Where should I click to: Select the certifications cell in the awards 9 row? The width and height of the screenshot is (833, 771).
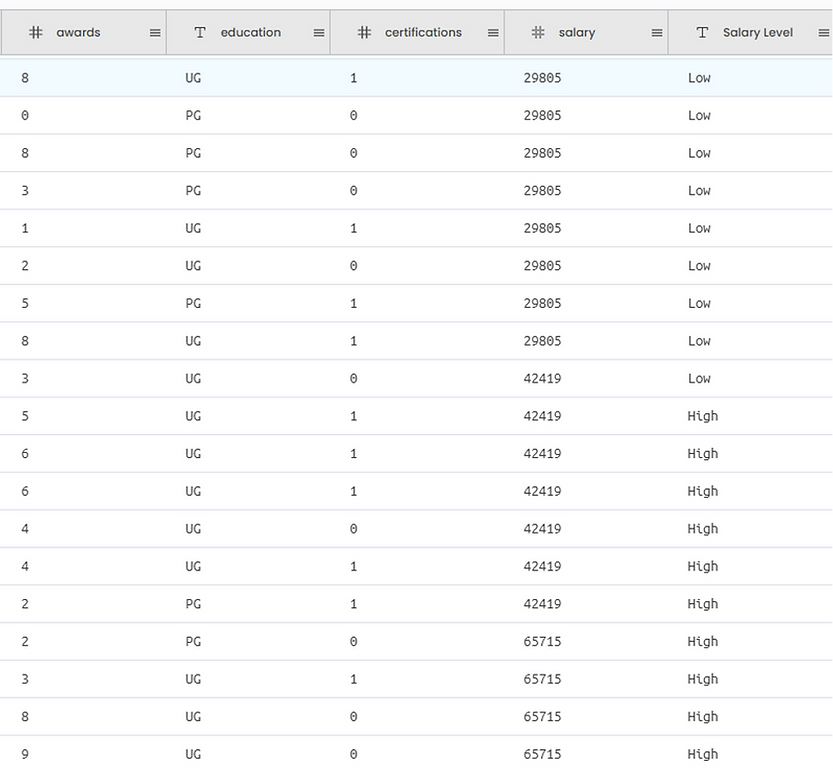[x=353, y=754]
